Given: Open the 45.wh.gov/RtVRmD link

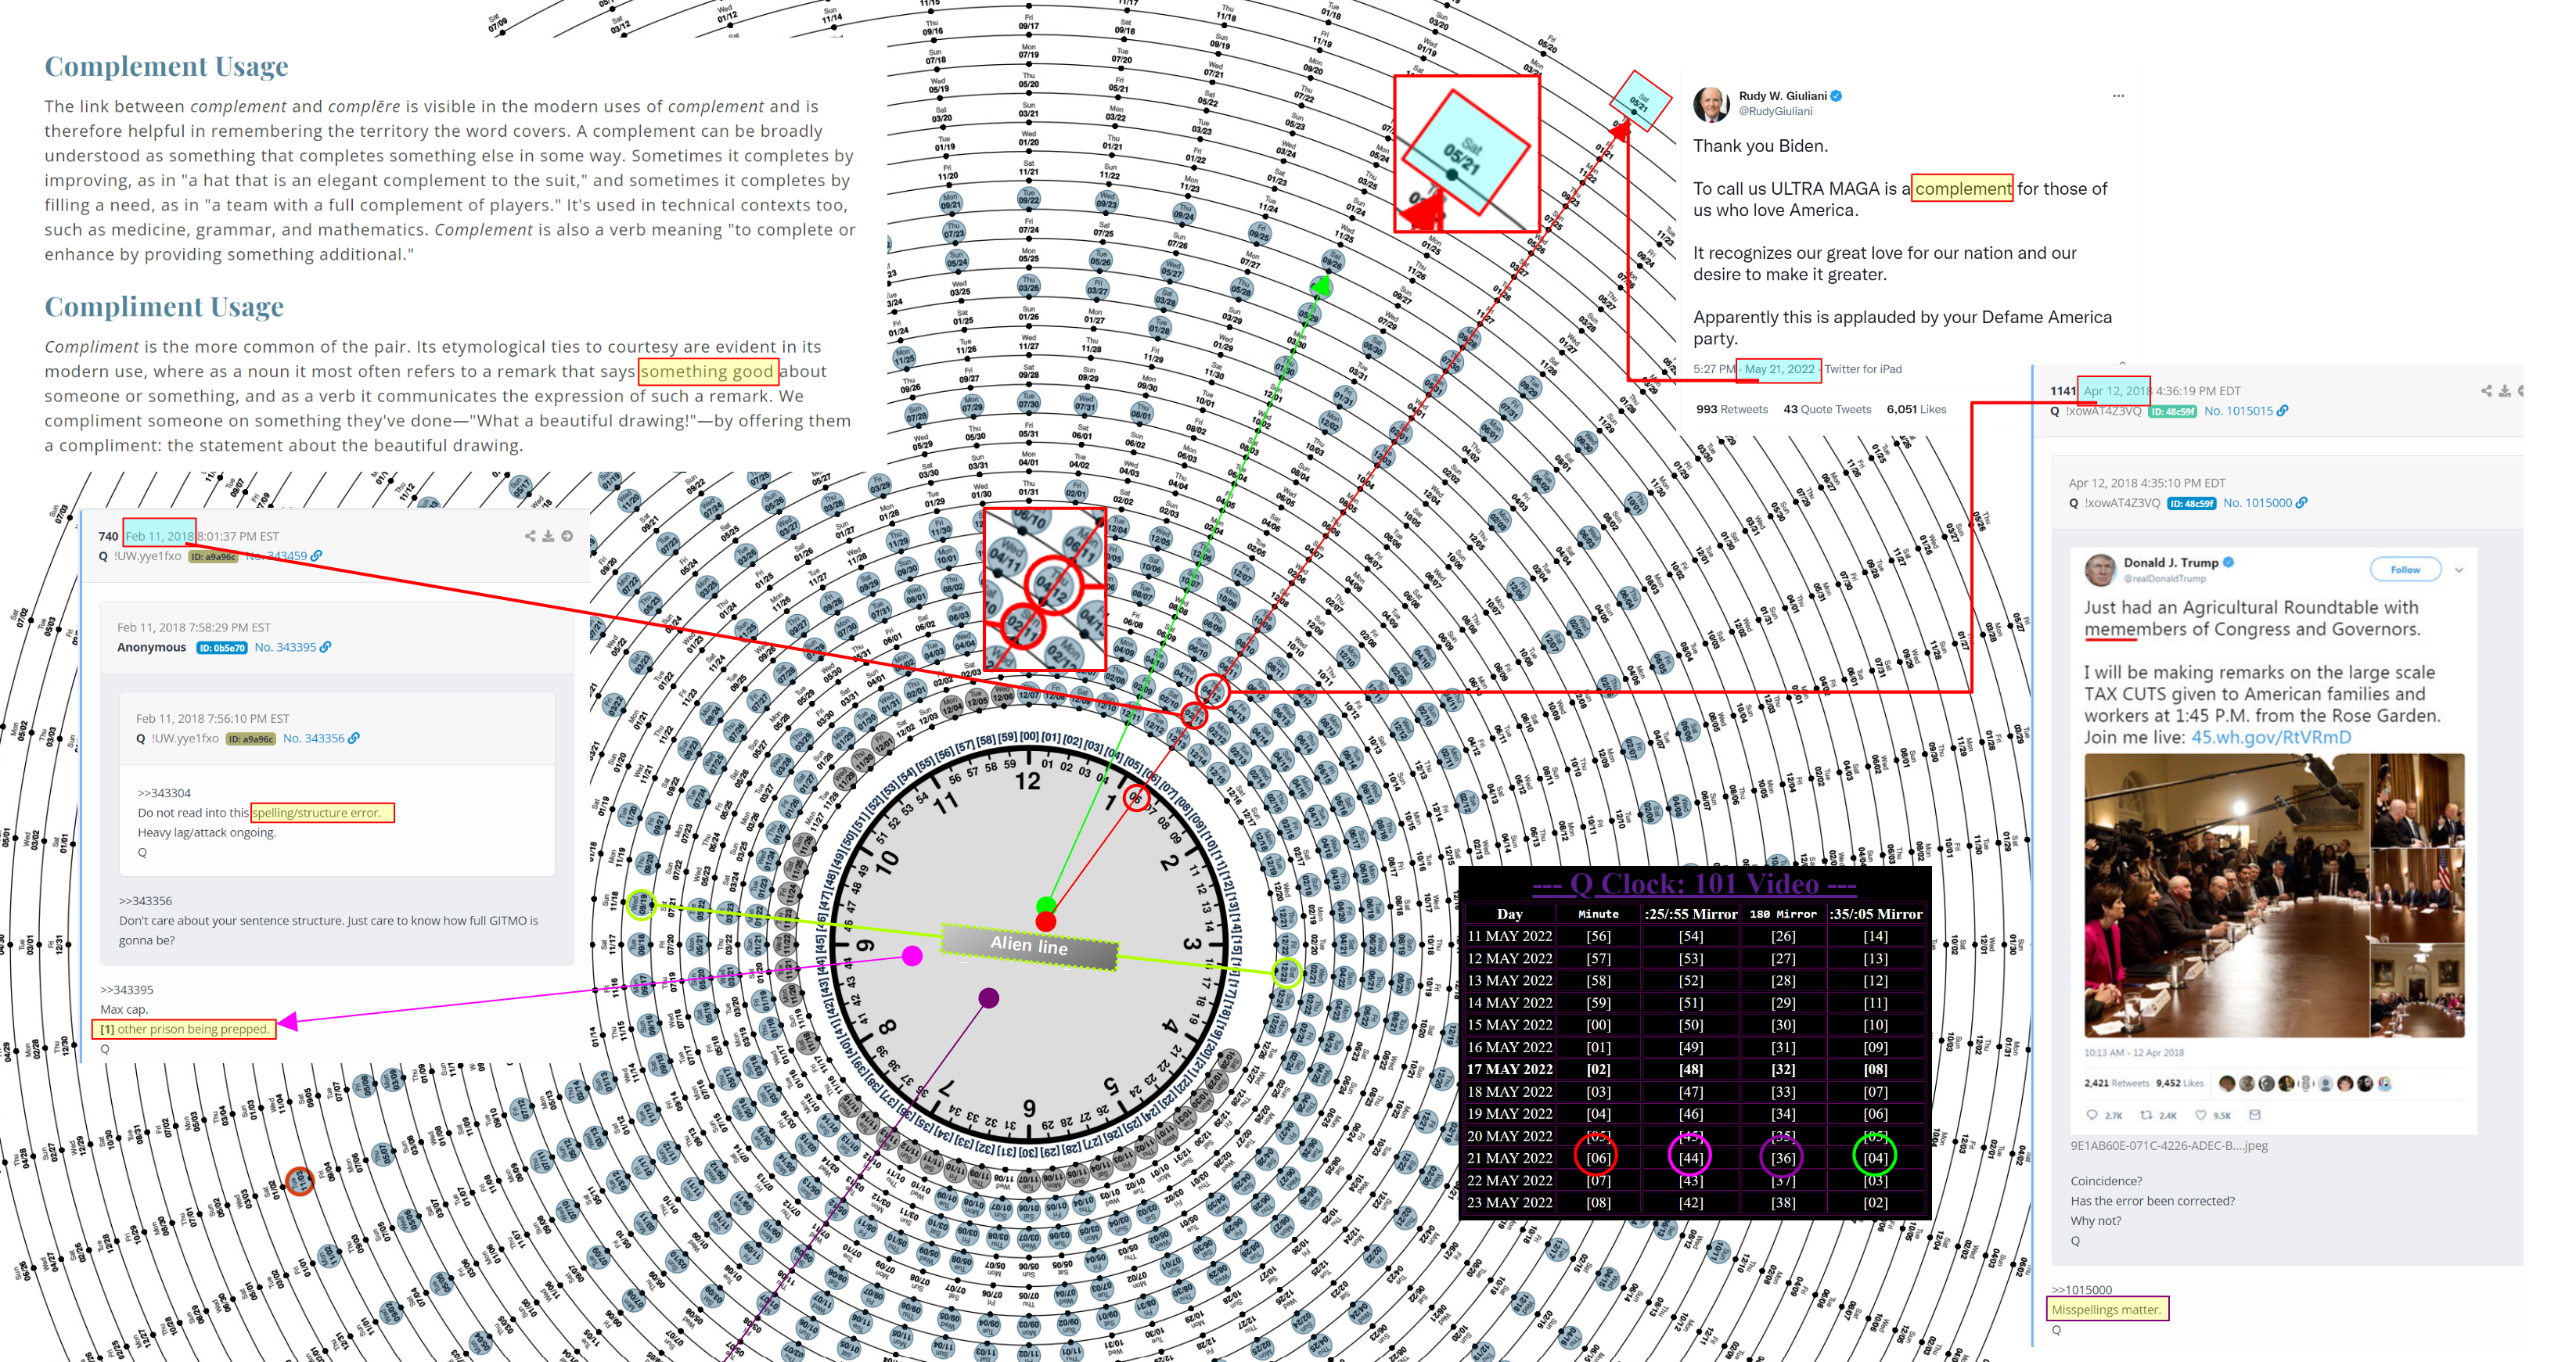Looking at the screenshot, I should [x=2271, y=737].
